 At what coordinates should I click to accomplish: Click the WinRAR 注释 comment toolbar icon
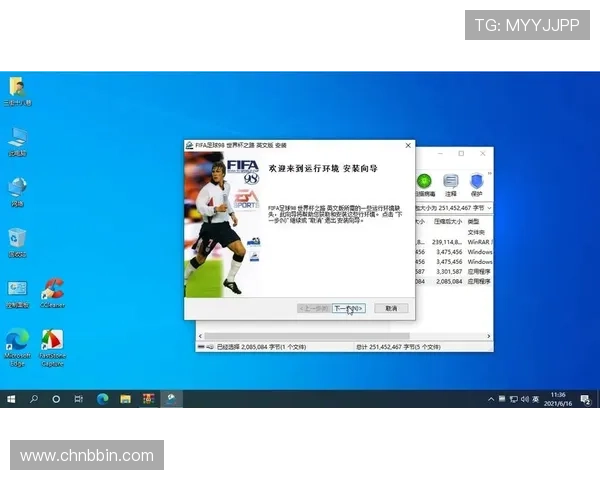click(x=450, y=181)
